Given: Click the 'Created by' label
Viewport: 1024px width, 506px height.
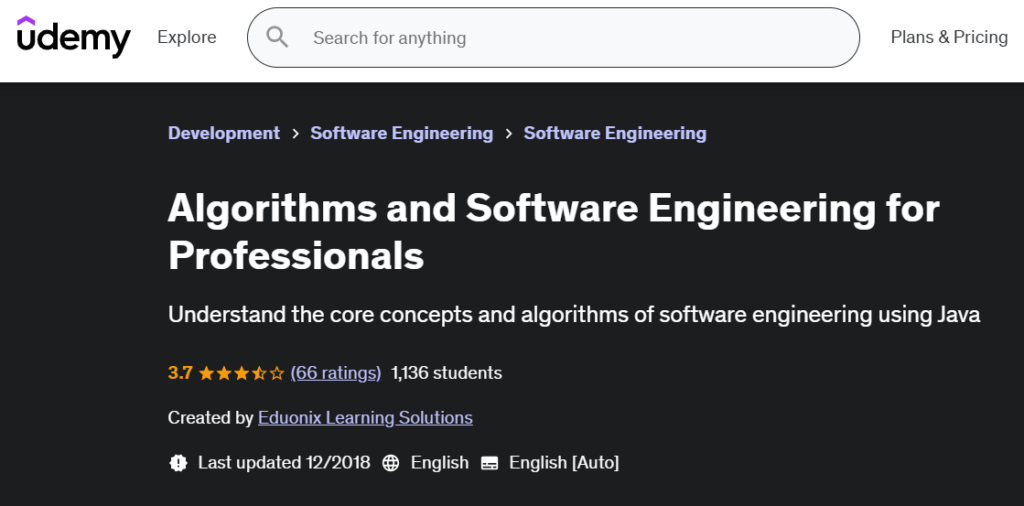Looking at the screenshot, I should tap(210, 417).
